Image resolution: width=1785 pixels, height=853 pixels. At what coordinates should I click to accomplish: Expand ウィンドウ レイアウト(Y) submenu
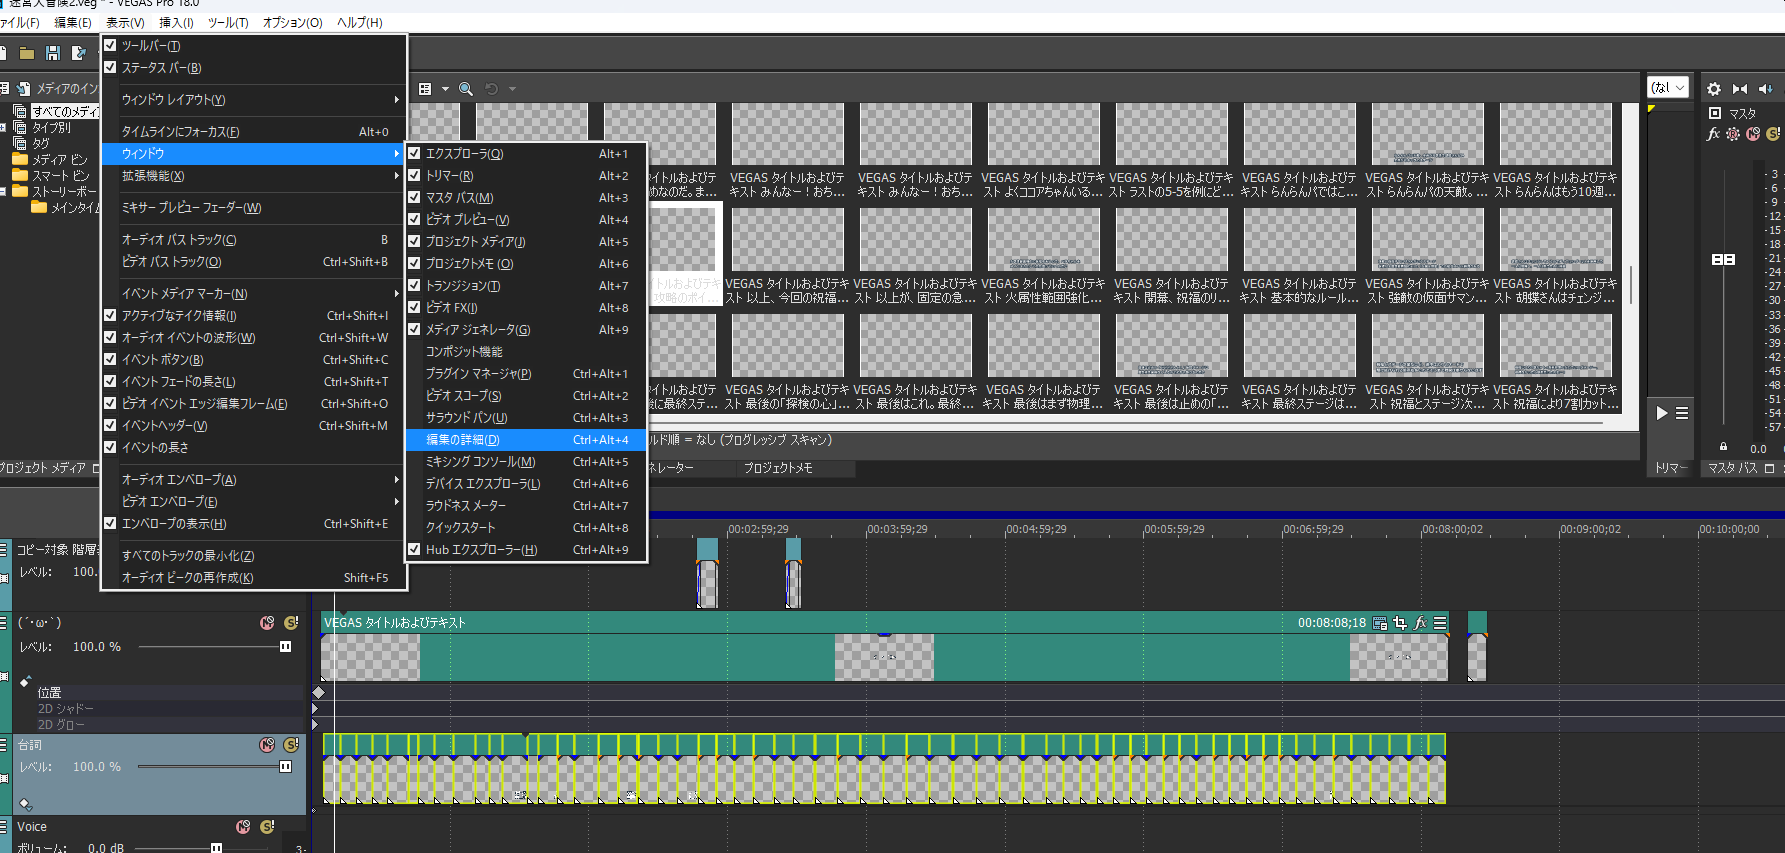(x=255, y=99)
